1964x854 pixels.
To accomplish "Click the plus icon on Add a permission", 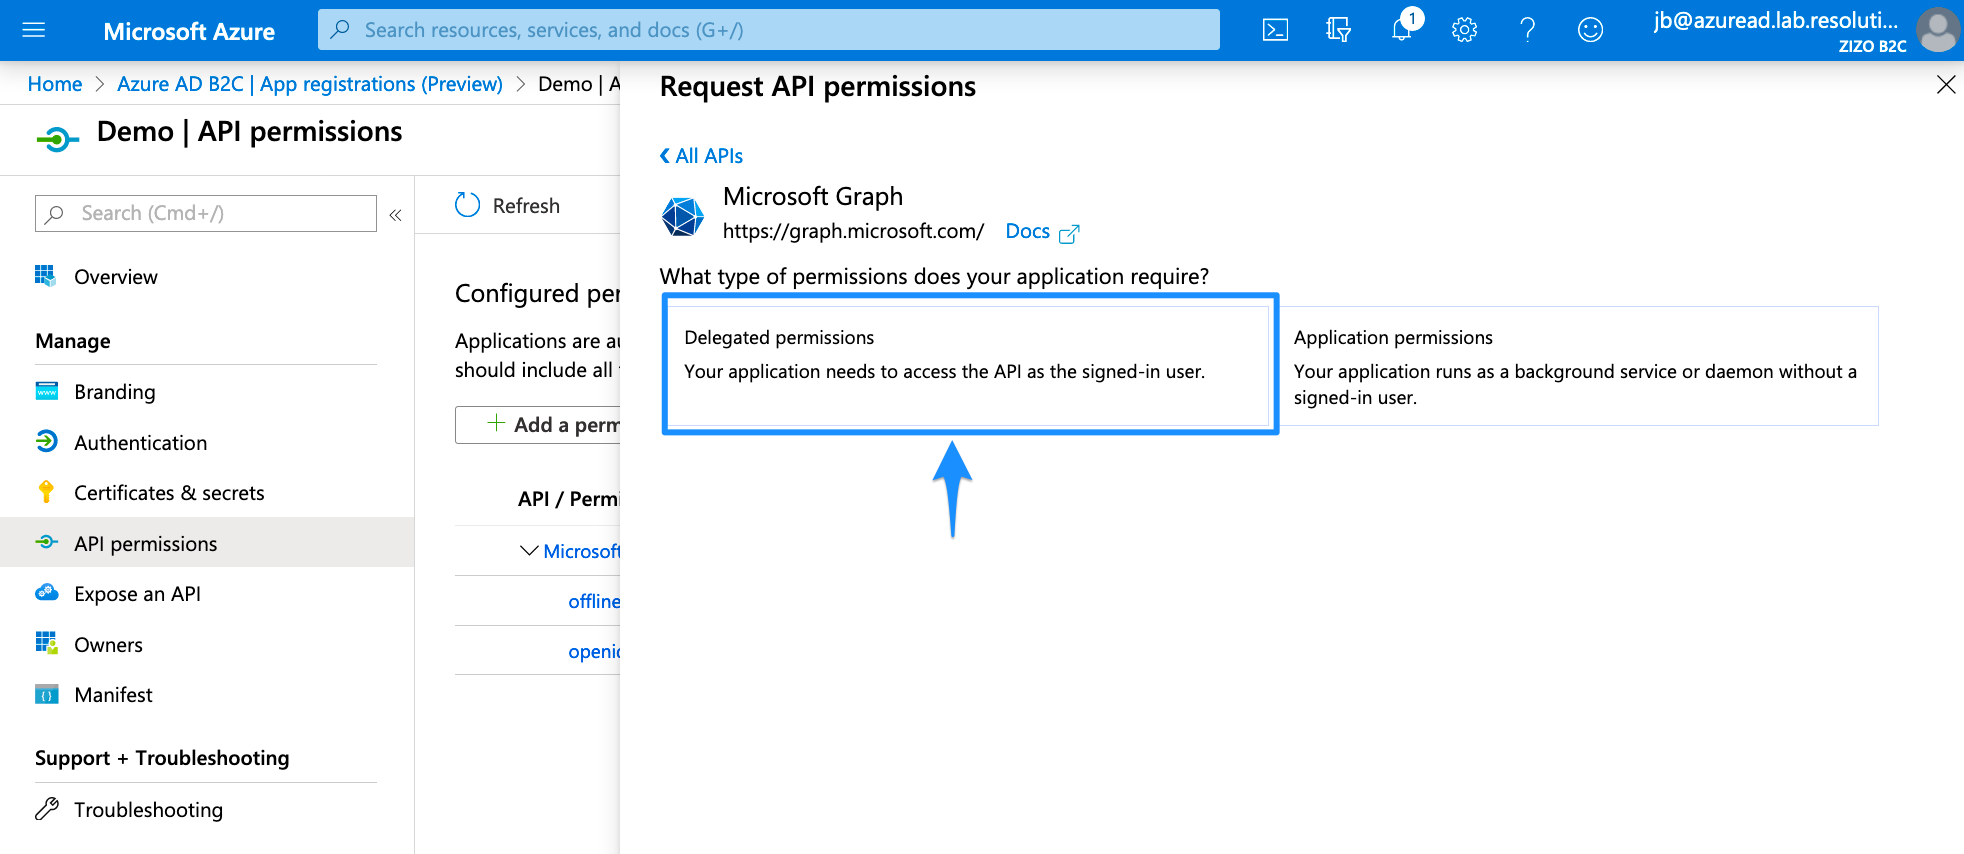I will coord(496,423).
